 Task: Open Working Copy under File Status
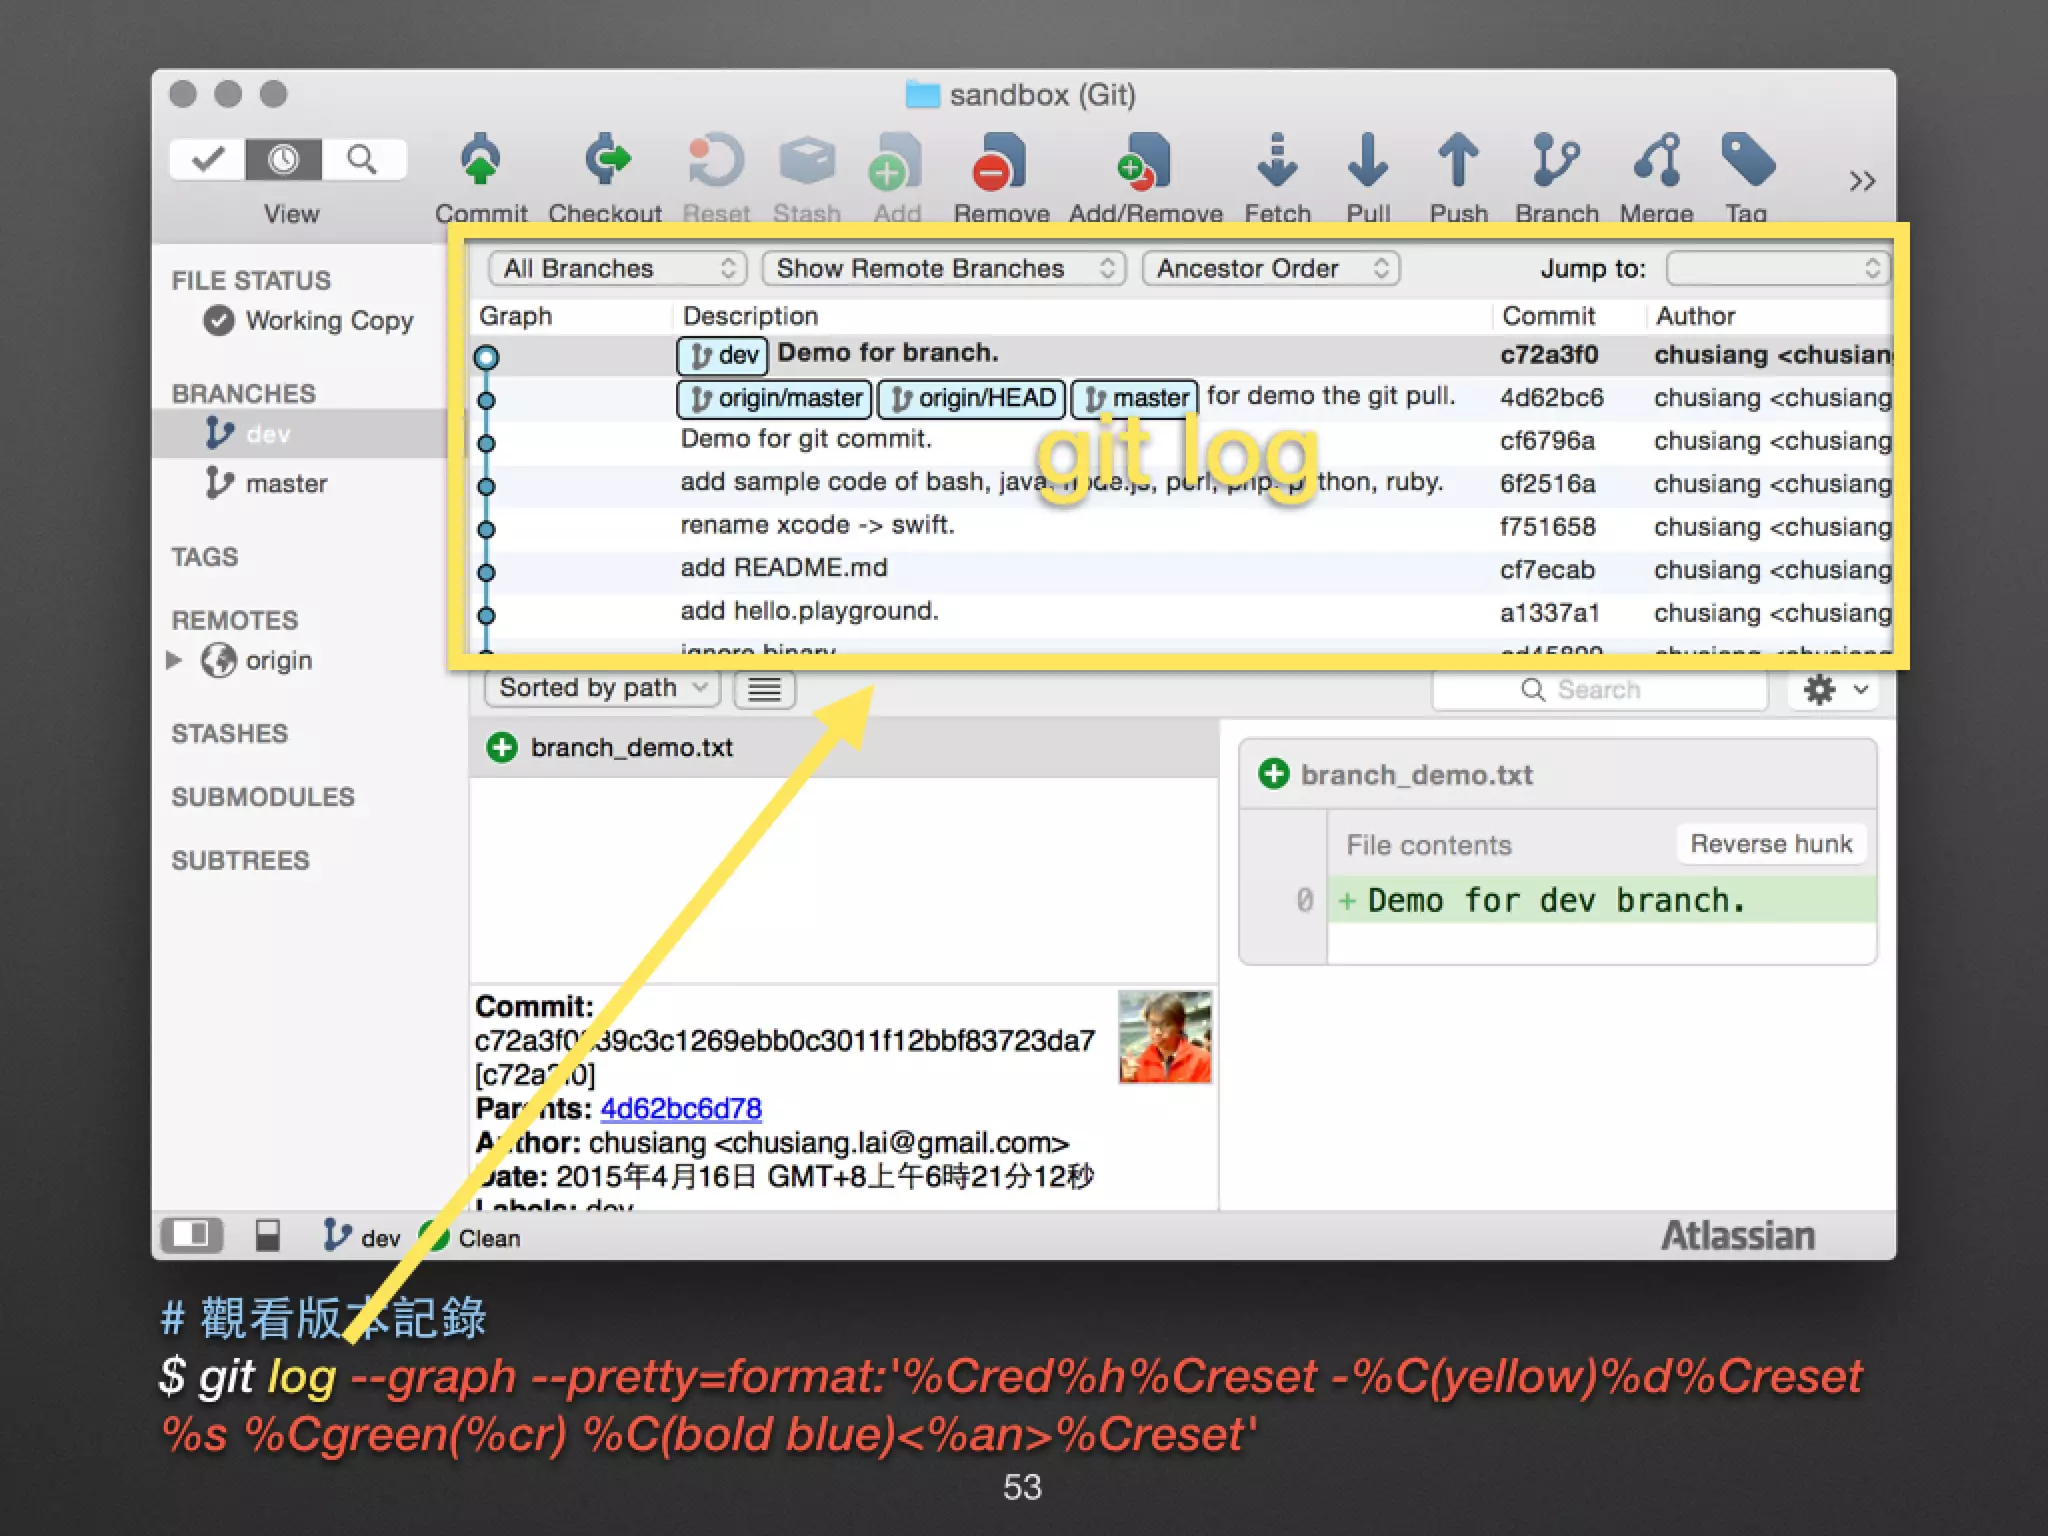click(x=329, y=321)
